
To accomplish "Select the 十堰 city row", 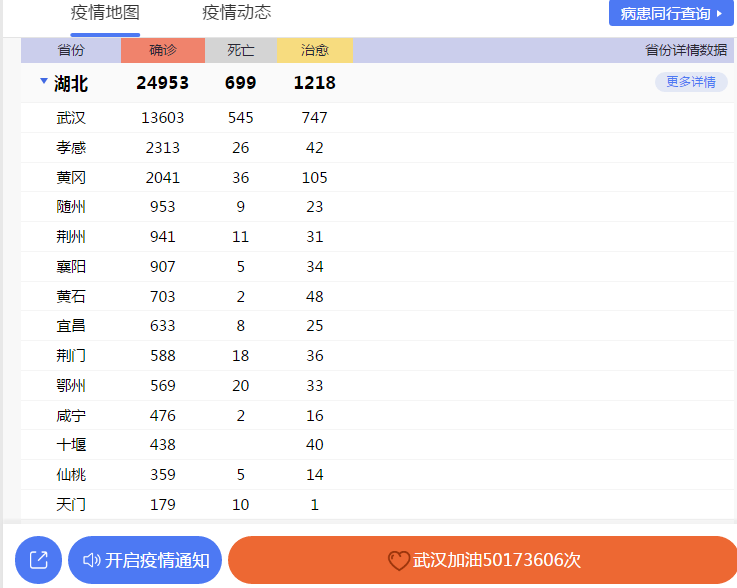I will point(71,445).
